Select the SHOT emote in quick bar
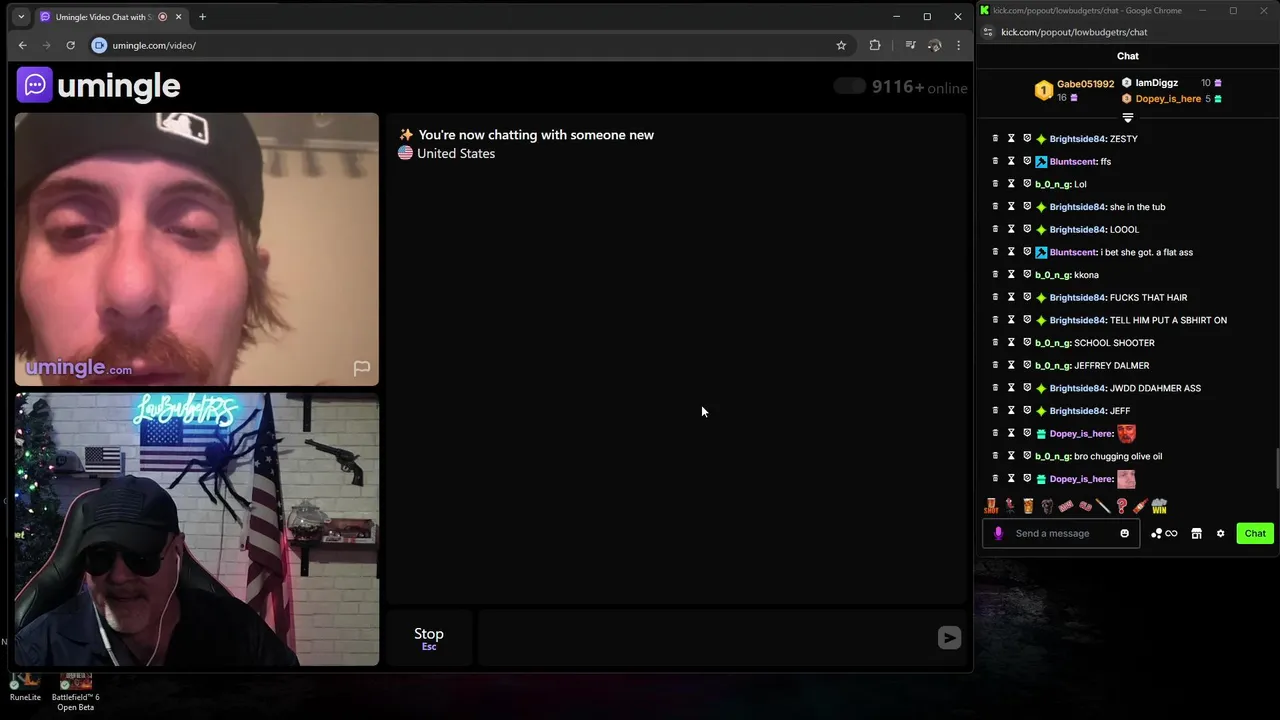This screenshot has width=1280, height=720. pyautogui.click(x=991, y=506)
